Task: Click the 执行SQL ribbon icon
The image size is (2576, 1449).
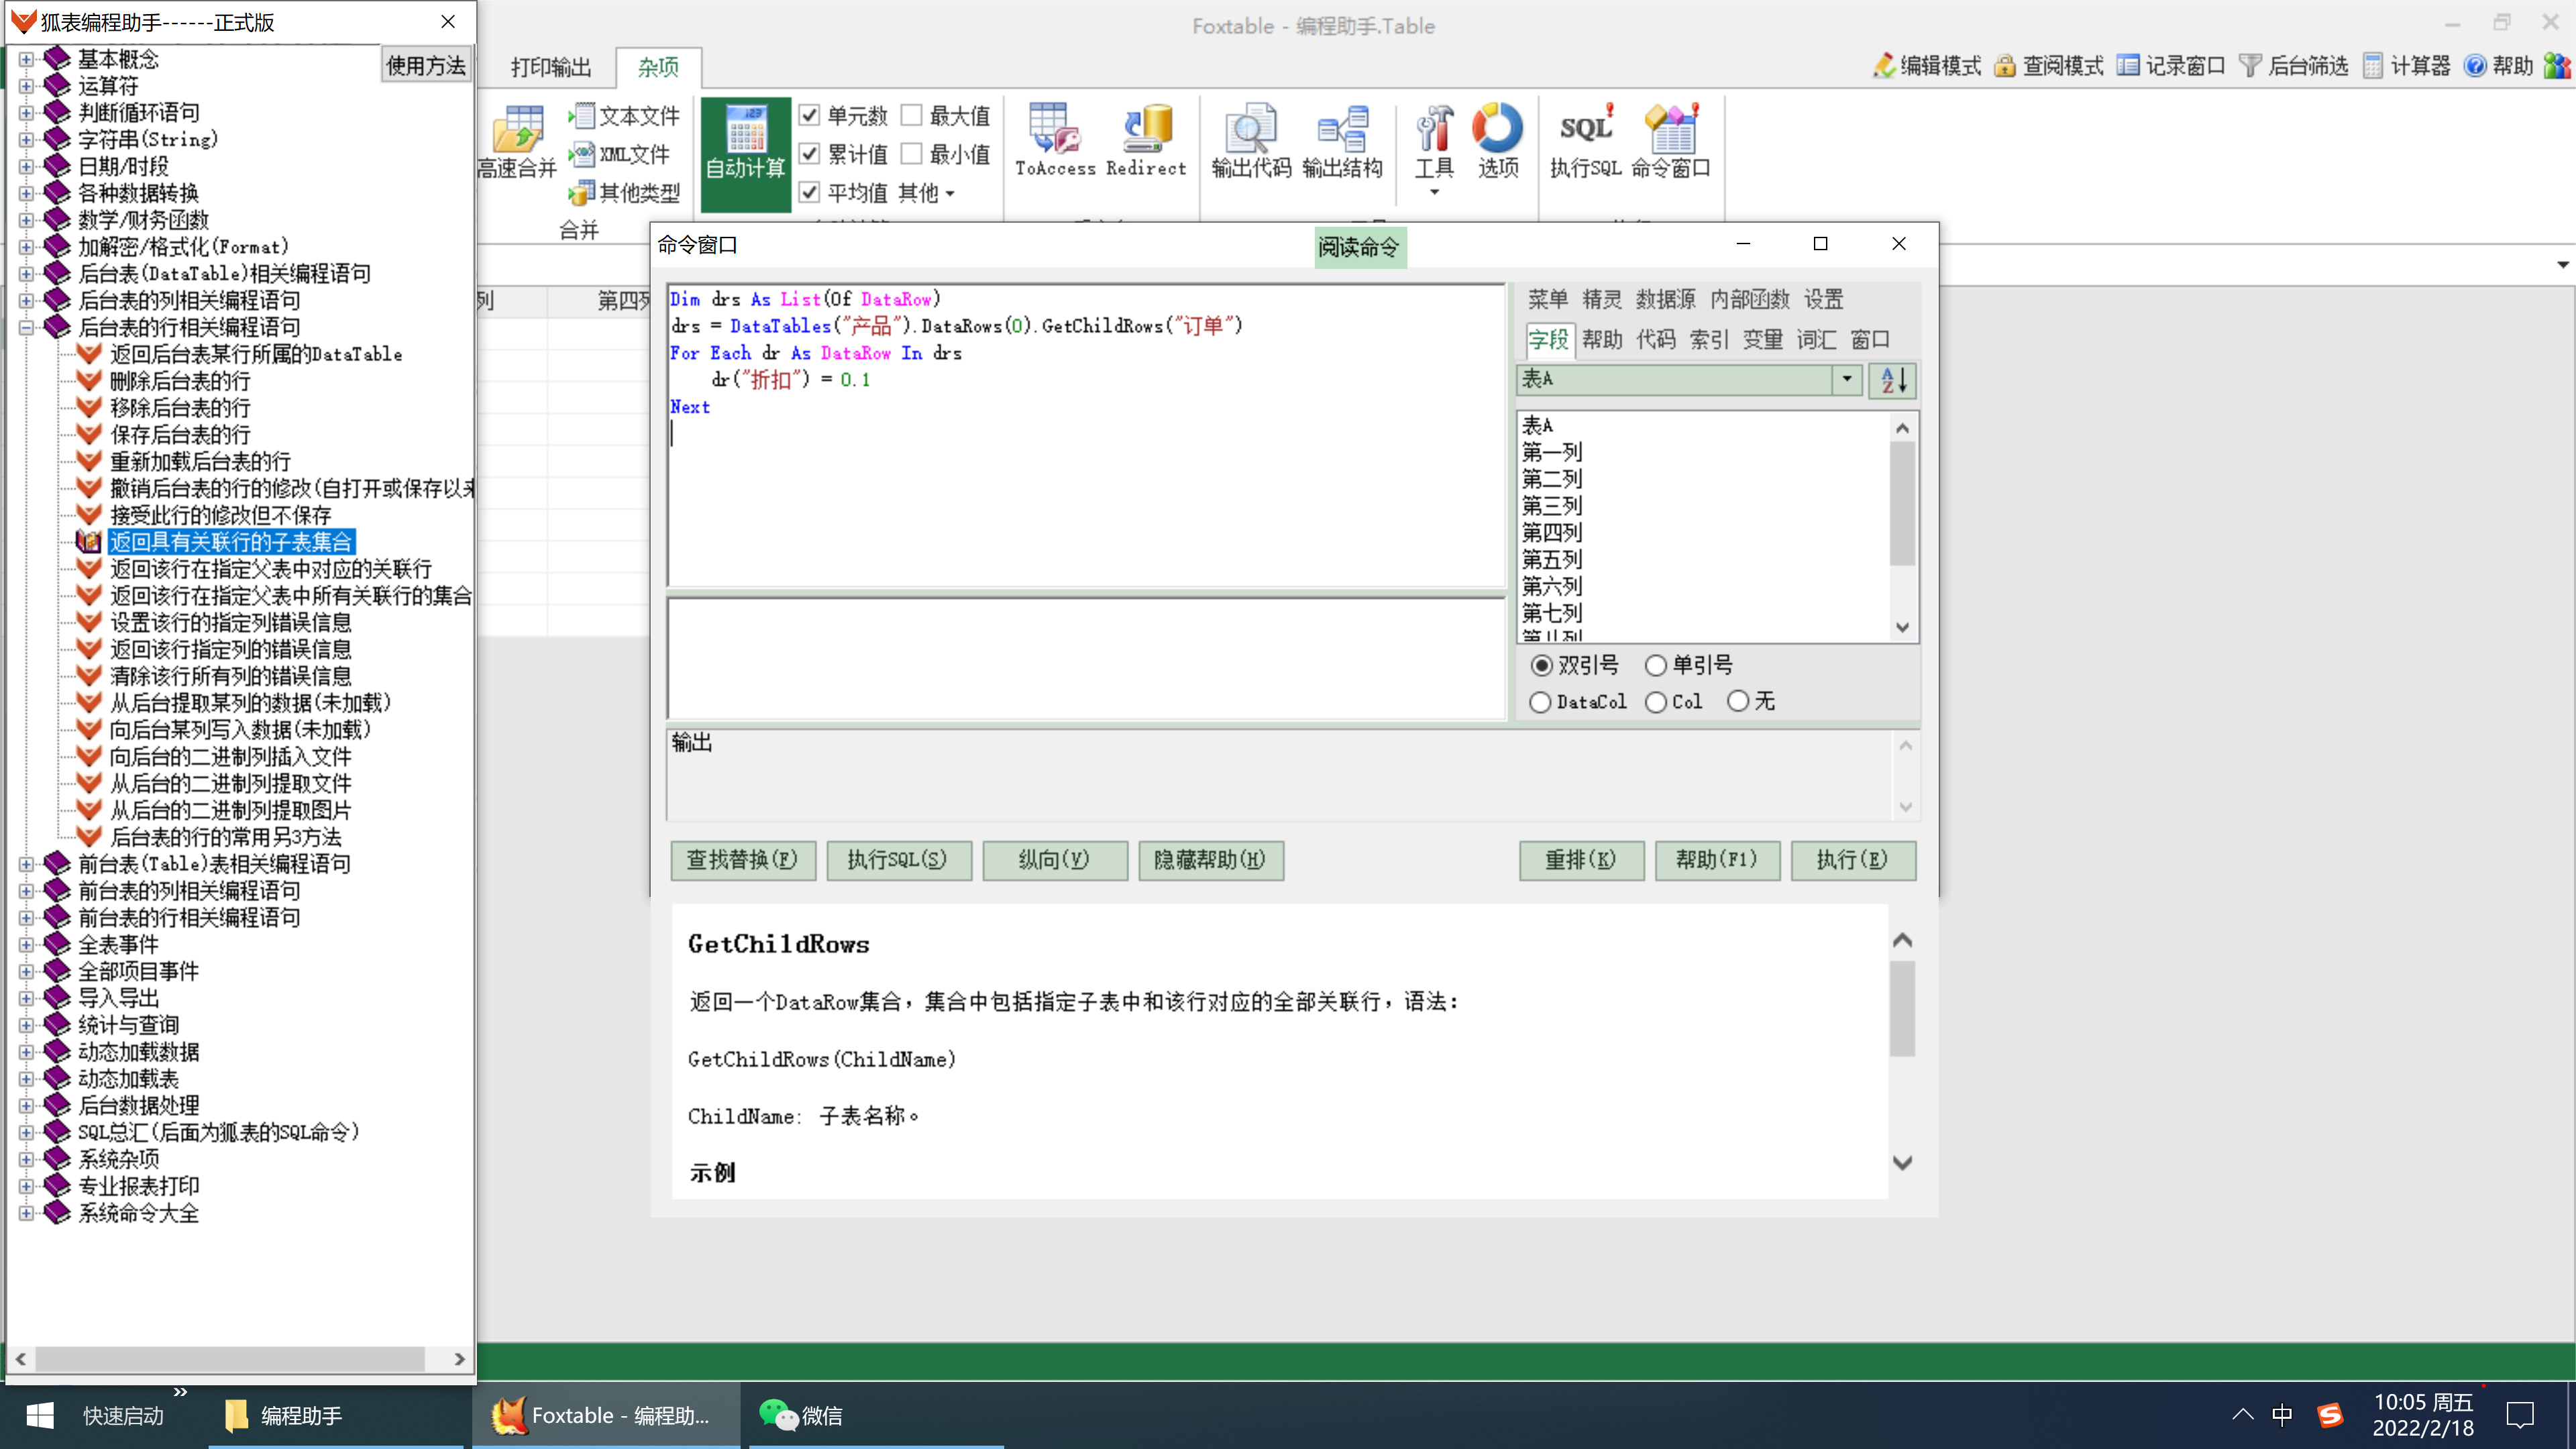Action: [x=1585, y=142]
